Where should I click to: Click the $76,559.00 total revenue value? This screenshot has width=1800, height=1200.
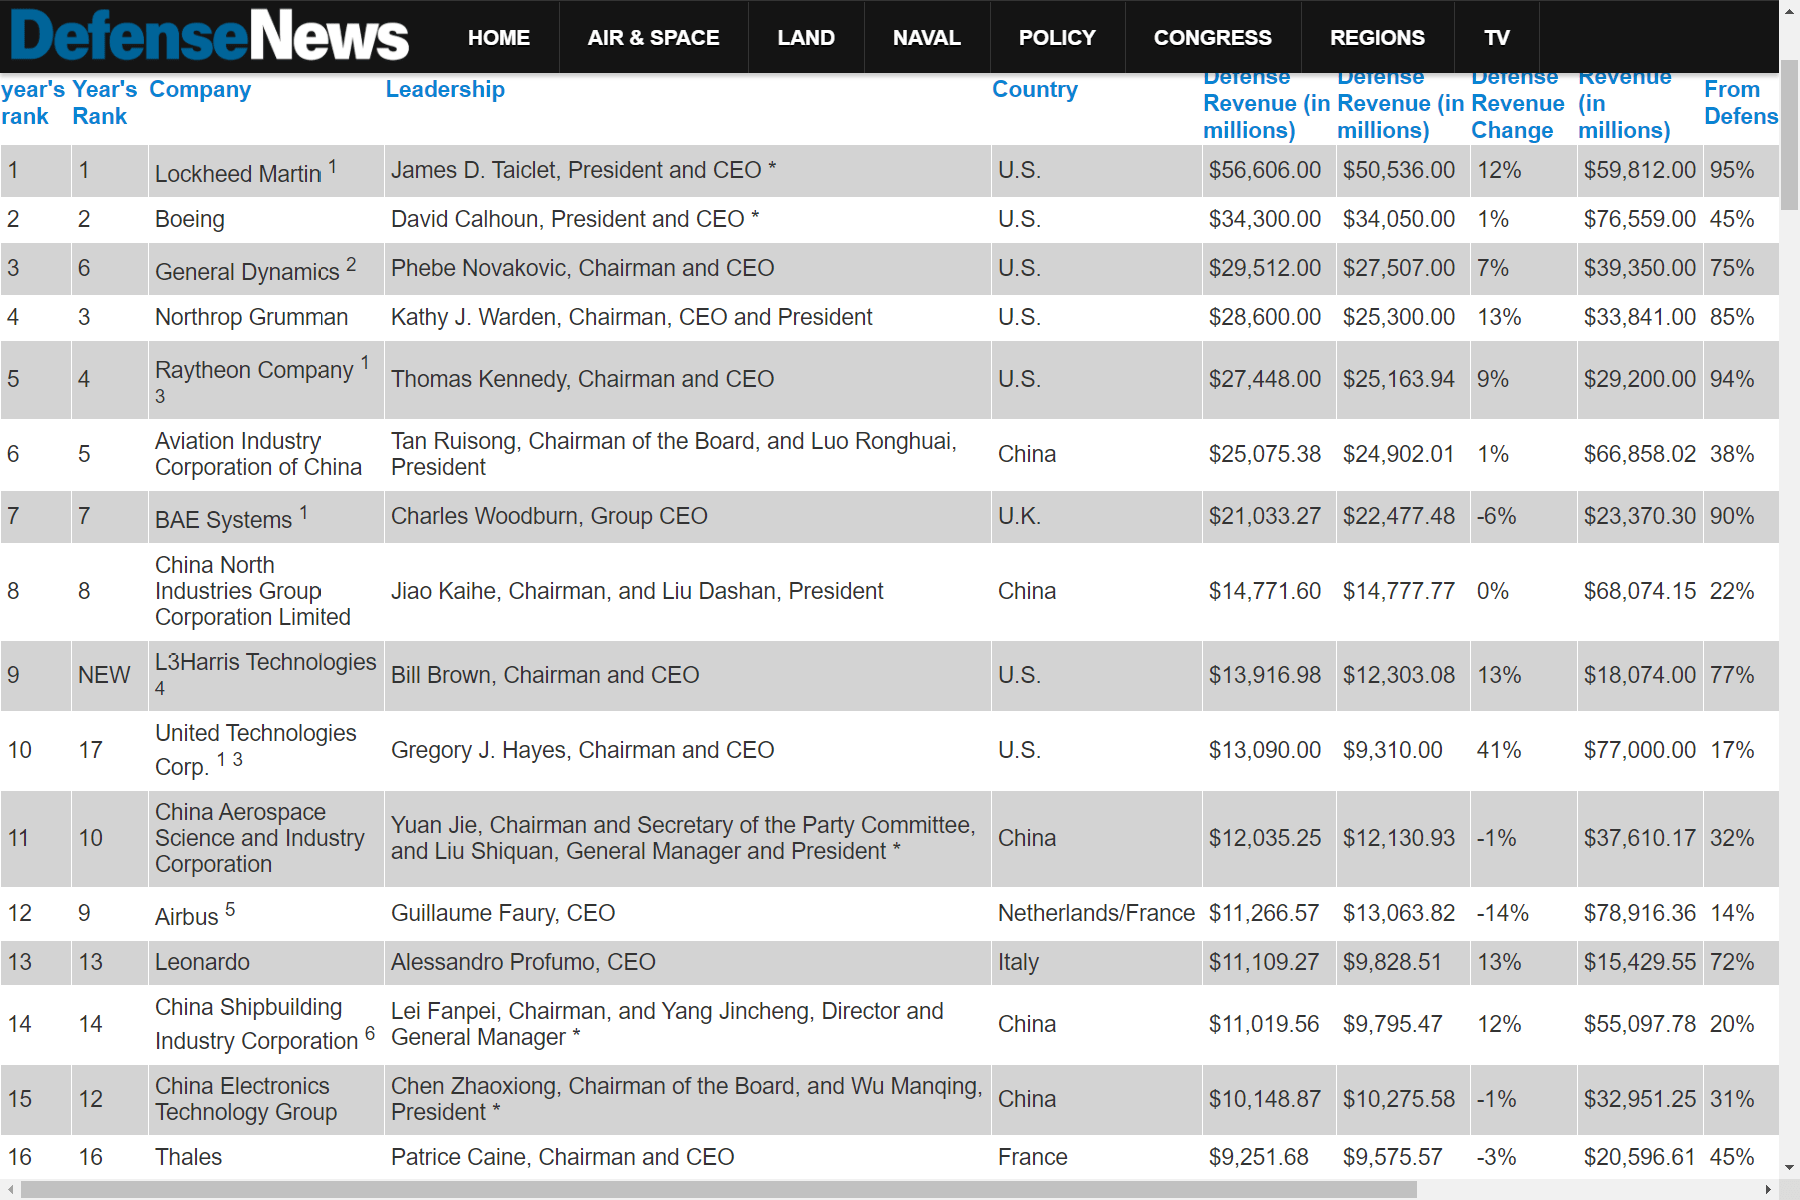1639,219
